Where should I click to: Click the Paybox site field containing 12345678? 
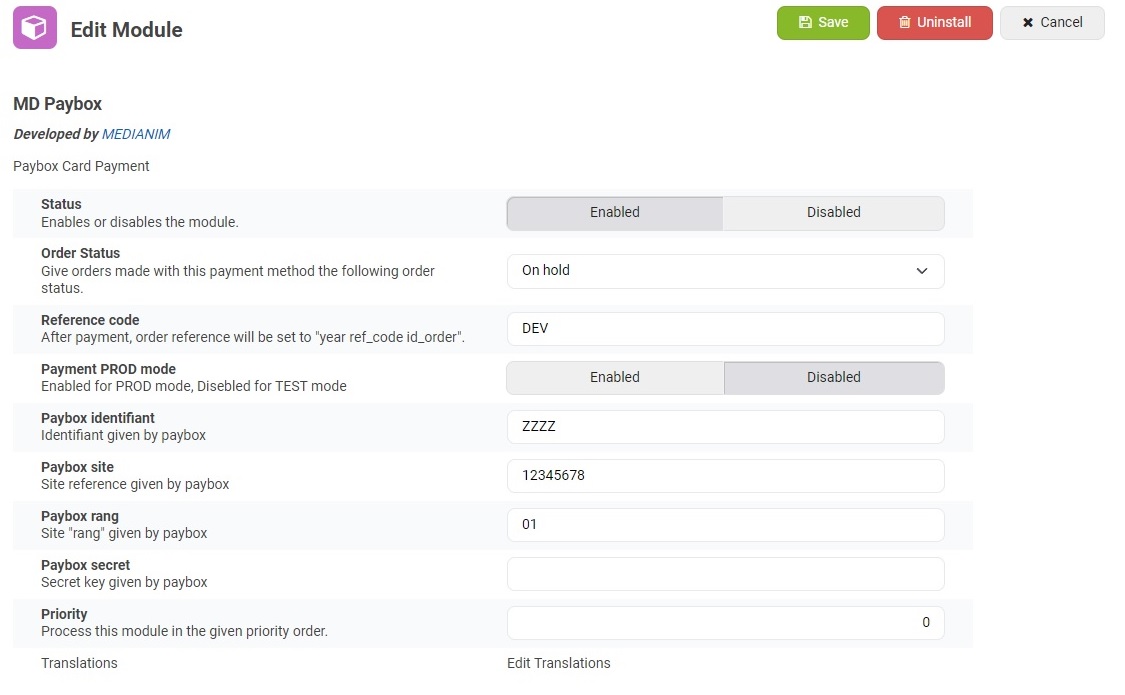(x=725, y=476)
